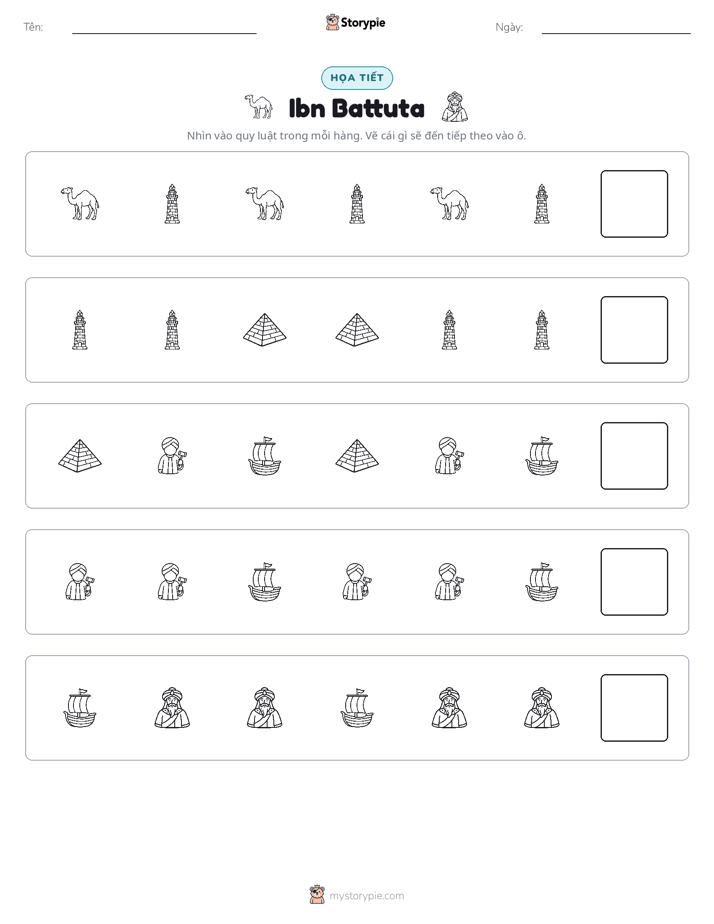Select the last bearded man in row five
Viewport: 714px width, 924px height.
coord(541,708)
